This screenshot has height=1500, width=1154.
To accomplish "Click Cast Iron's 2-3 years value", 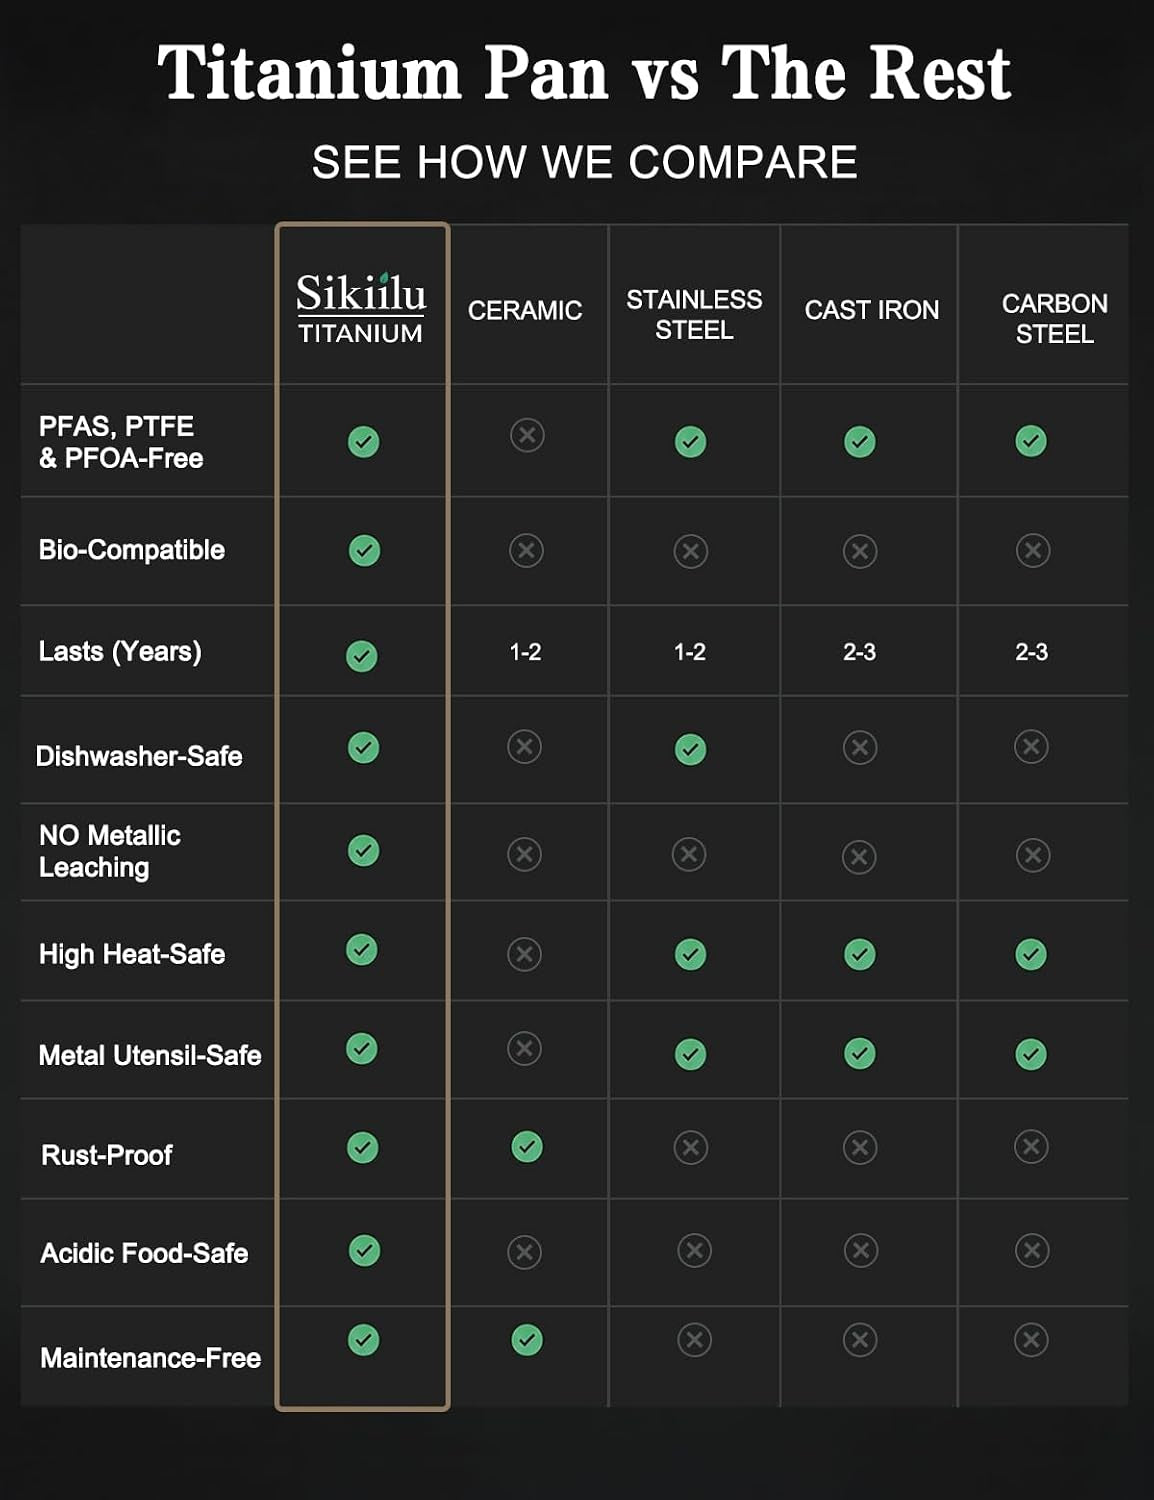I will coord(859,652).
